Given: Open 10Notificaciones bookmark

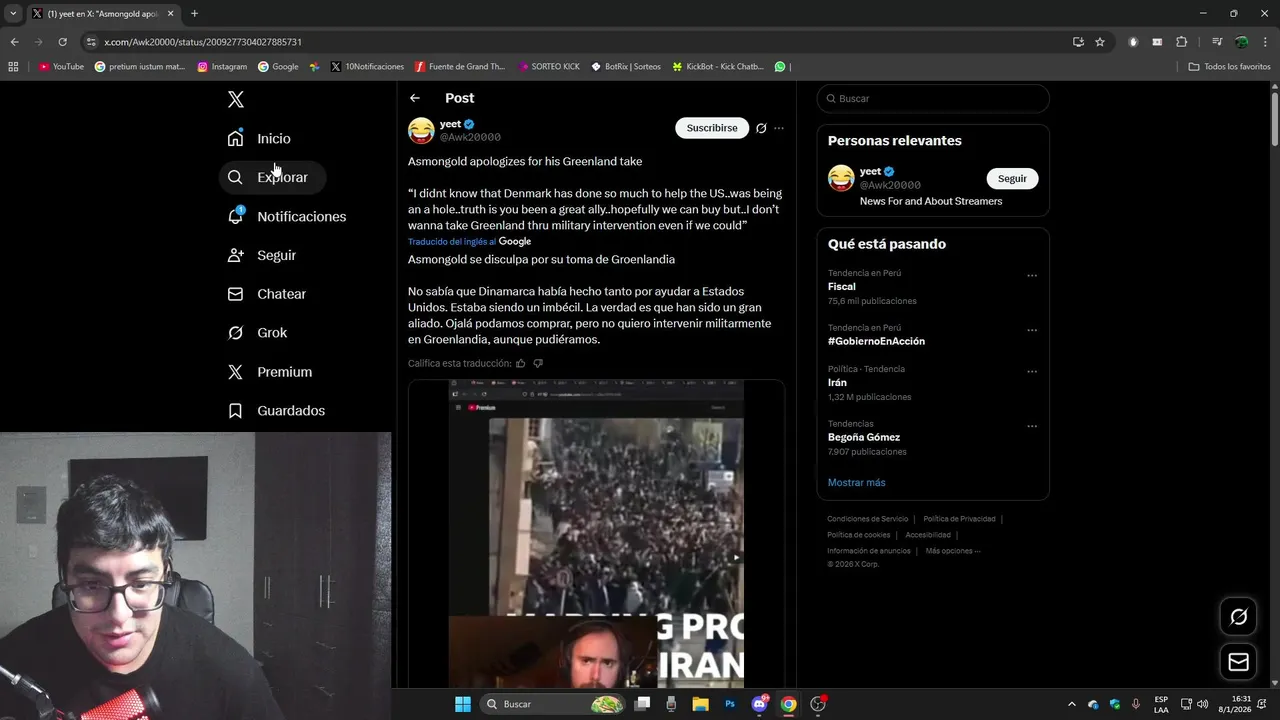Looking at the screenshot, I should (x=367, y=67).
